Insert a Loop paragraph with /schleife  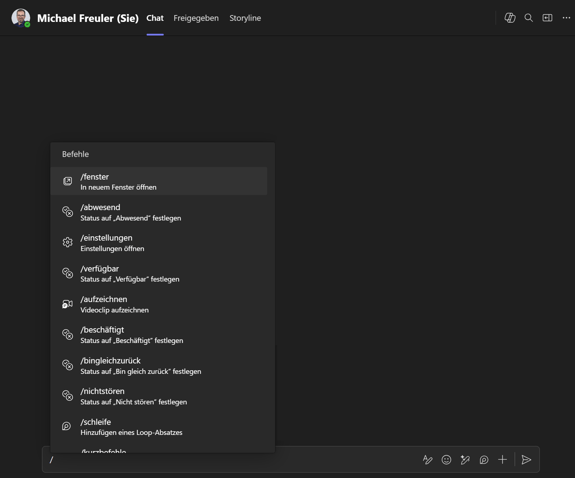159,427
